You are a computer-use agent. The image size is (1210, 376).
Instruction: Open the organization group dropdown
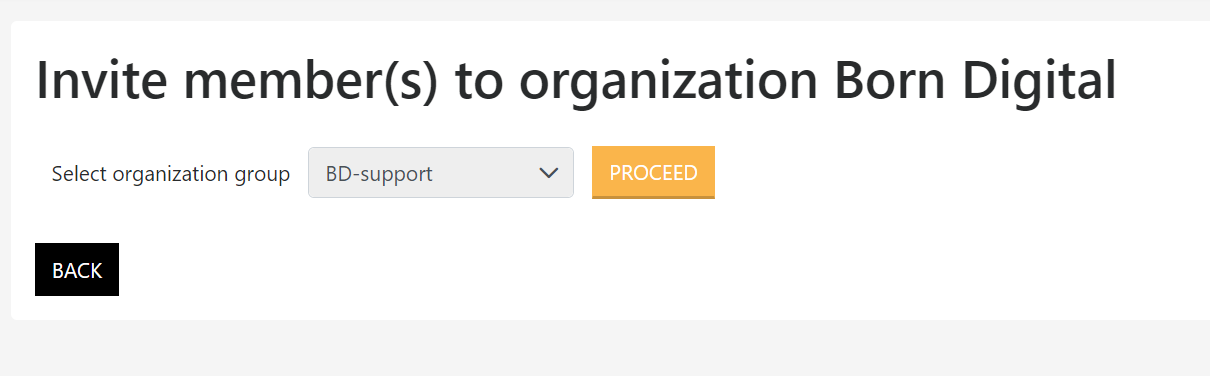441,173
